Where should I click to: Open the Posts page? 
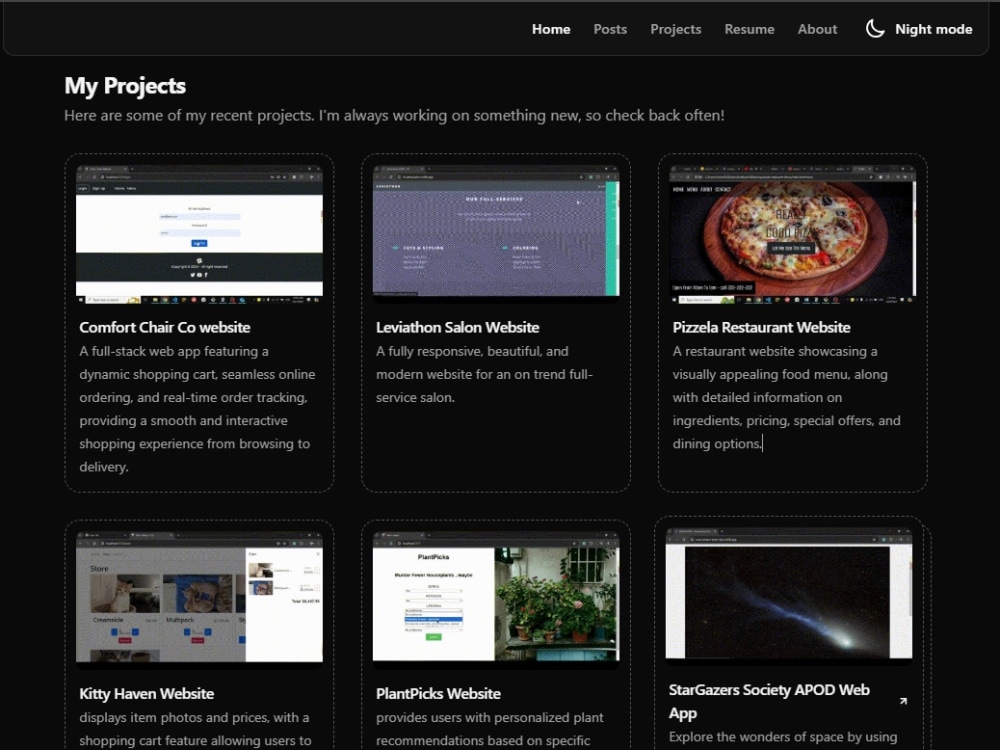tap(610, 29)
